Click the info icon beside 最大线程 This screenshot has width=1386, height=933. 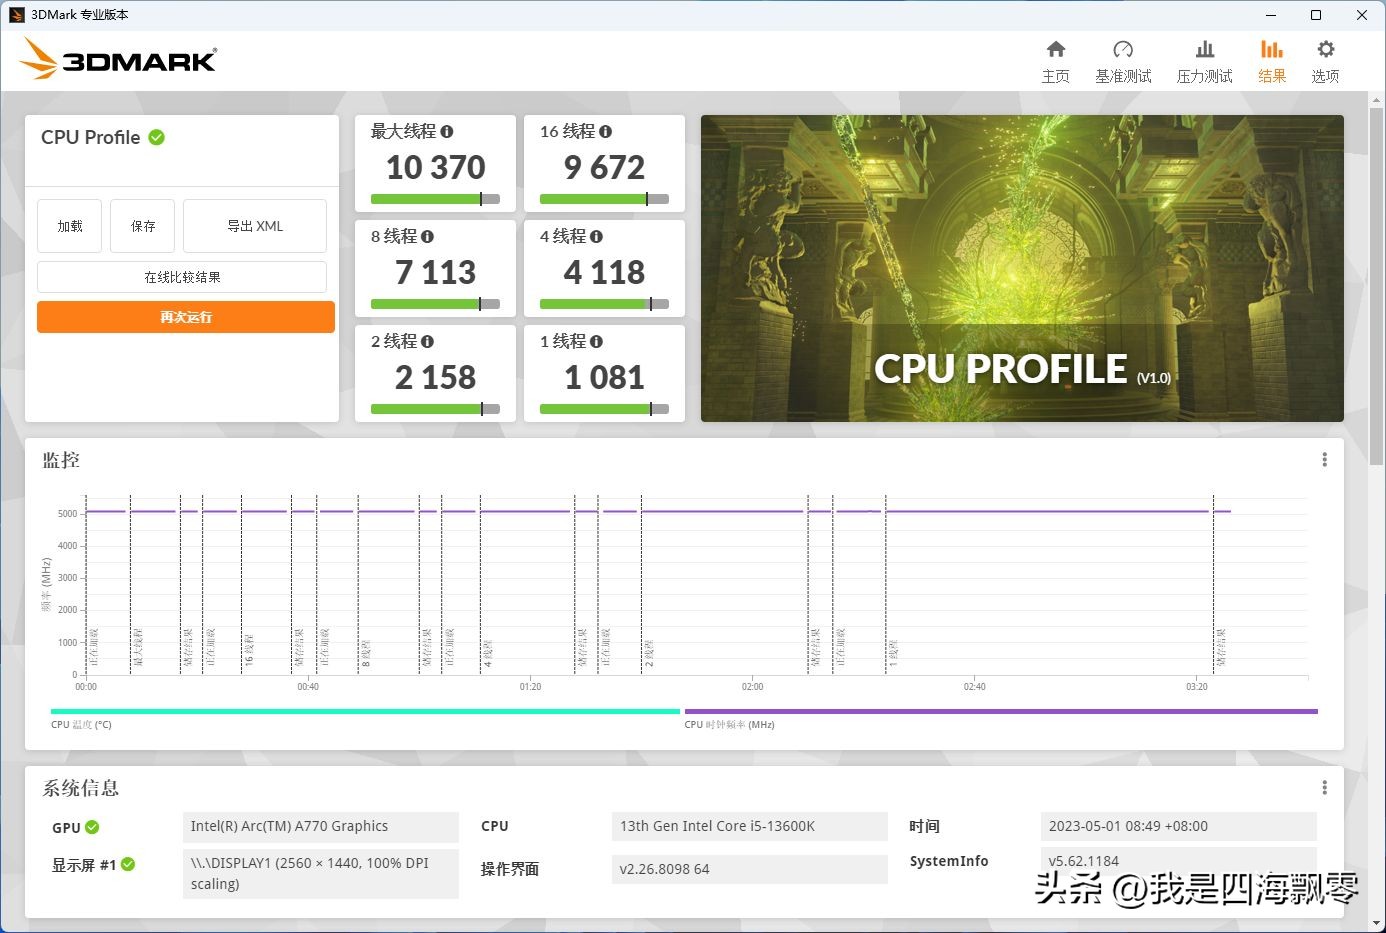pos(447,131)
